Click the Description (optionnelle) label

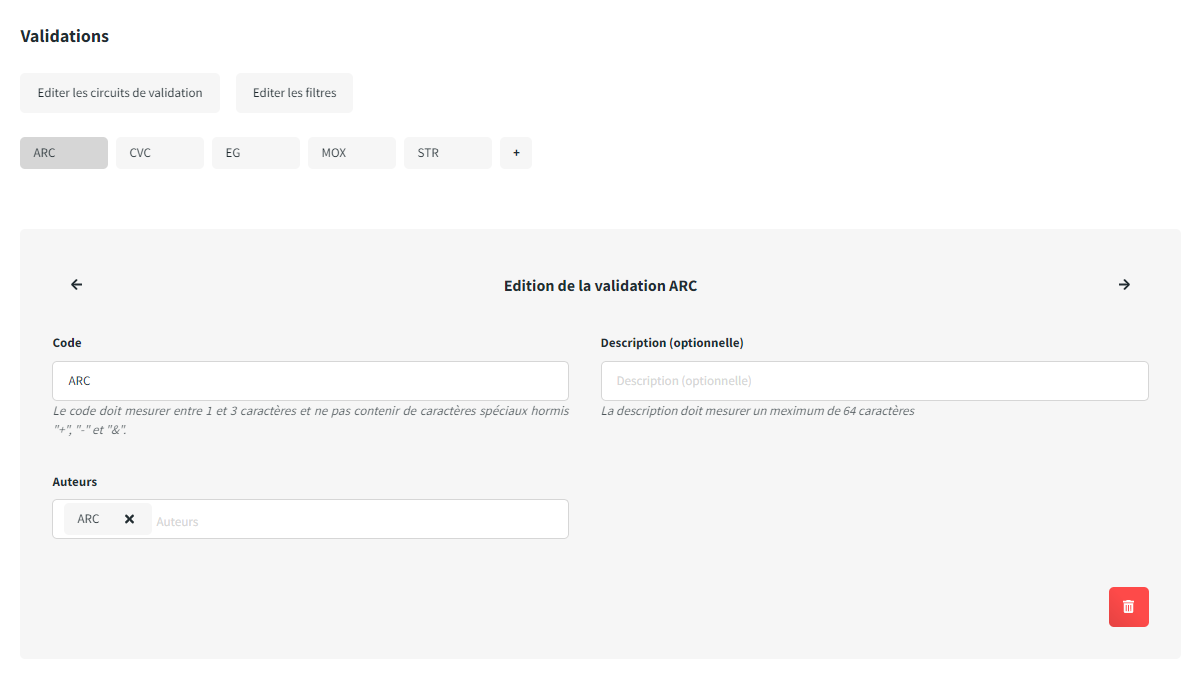(x=672, y=343)
